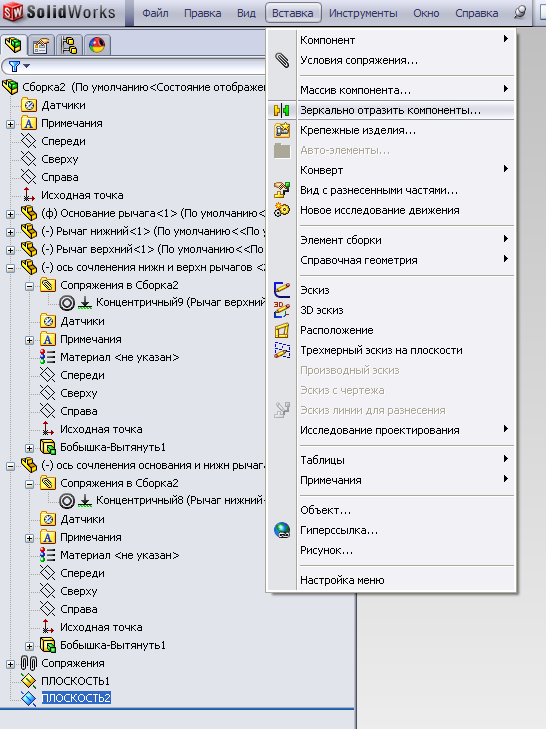Click the Эскиз sketch icon

point(282,290)
